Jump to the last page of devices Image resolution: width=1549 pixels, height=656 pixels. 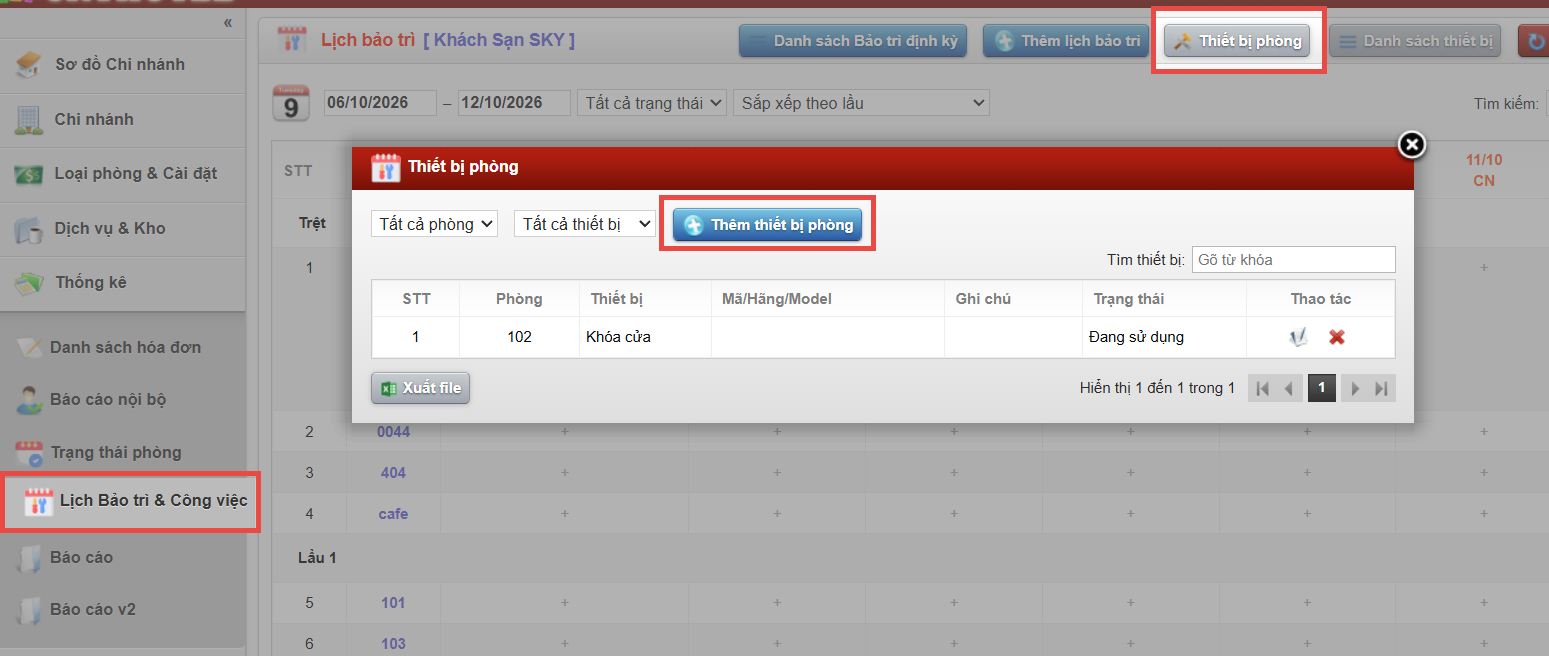click(1382, 388)
